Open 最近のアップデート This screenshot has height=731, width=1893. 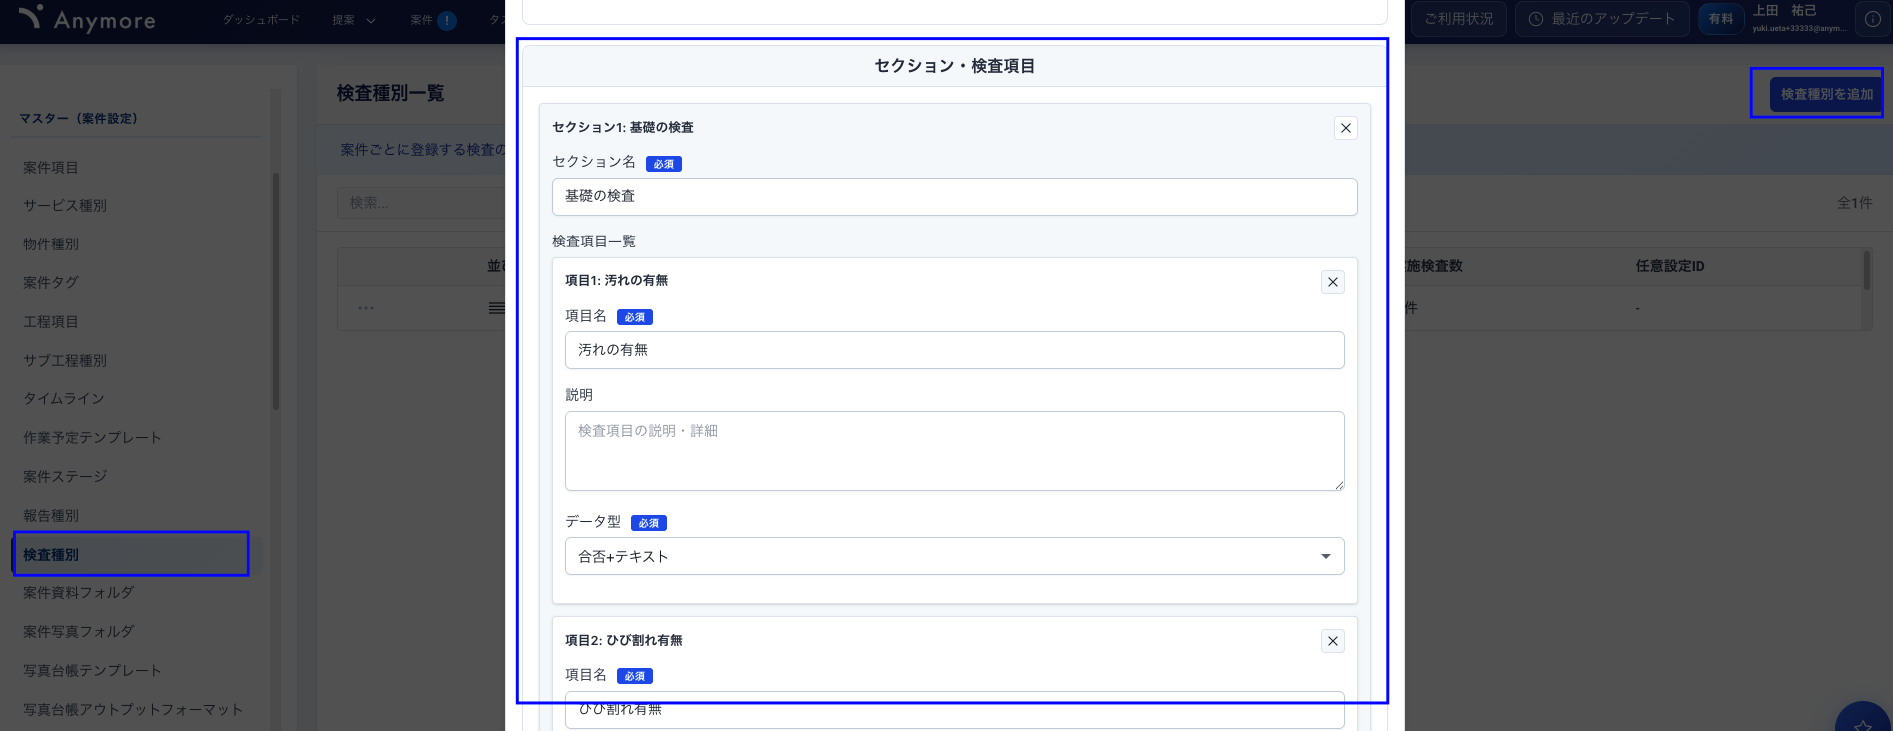[x=1602, y=19]
